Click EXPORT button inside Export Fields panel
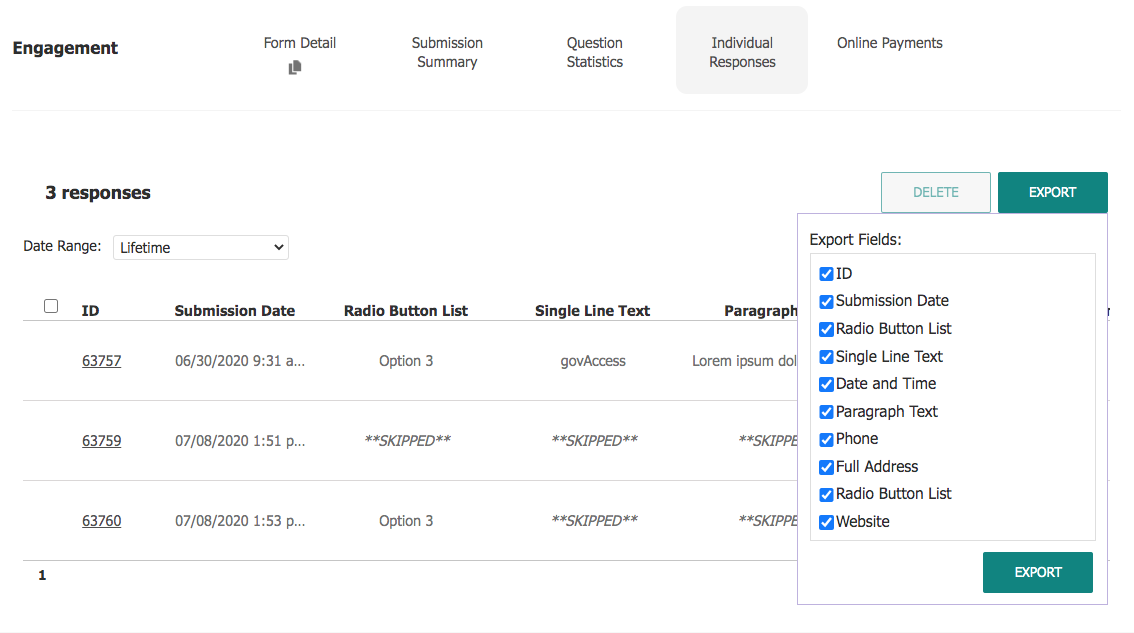This screenshot has width=1134, height=633. tap(1037, 572)
